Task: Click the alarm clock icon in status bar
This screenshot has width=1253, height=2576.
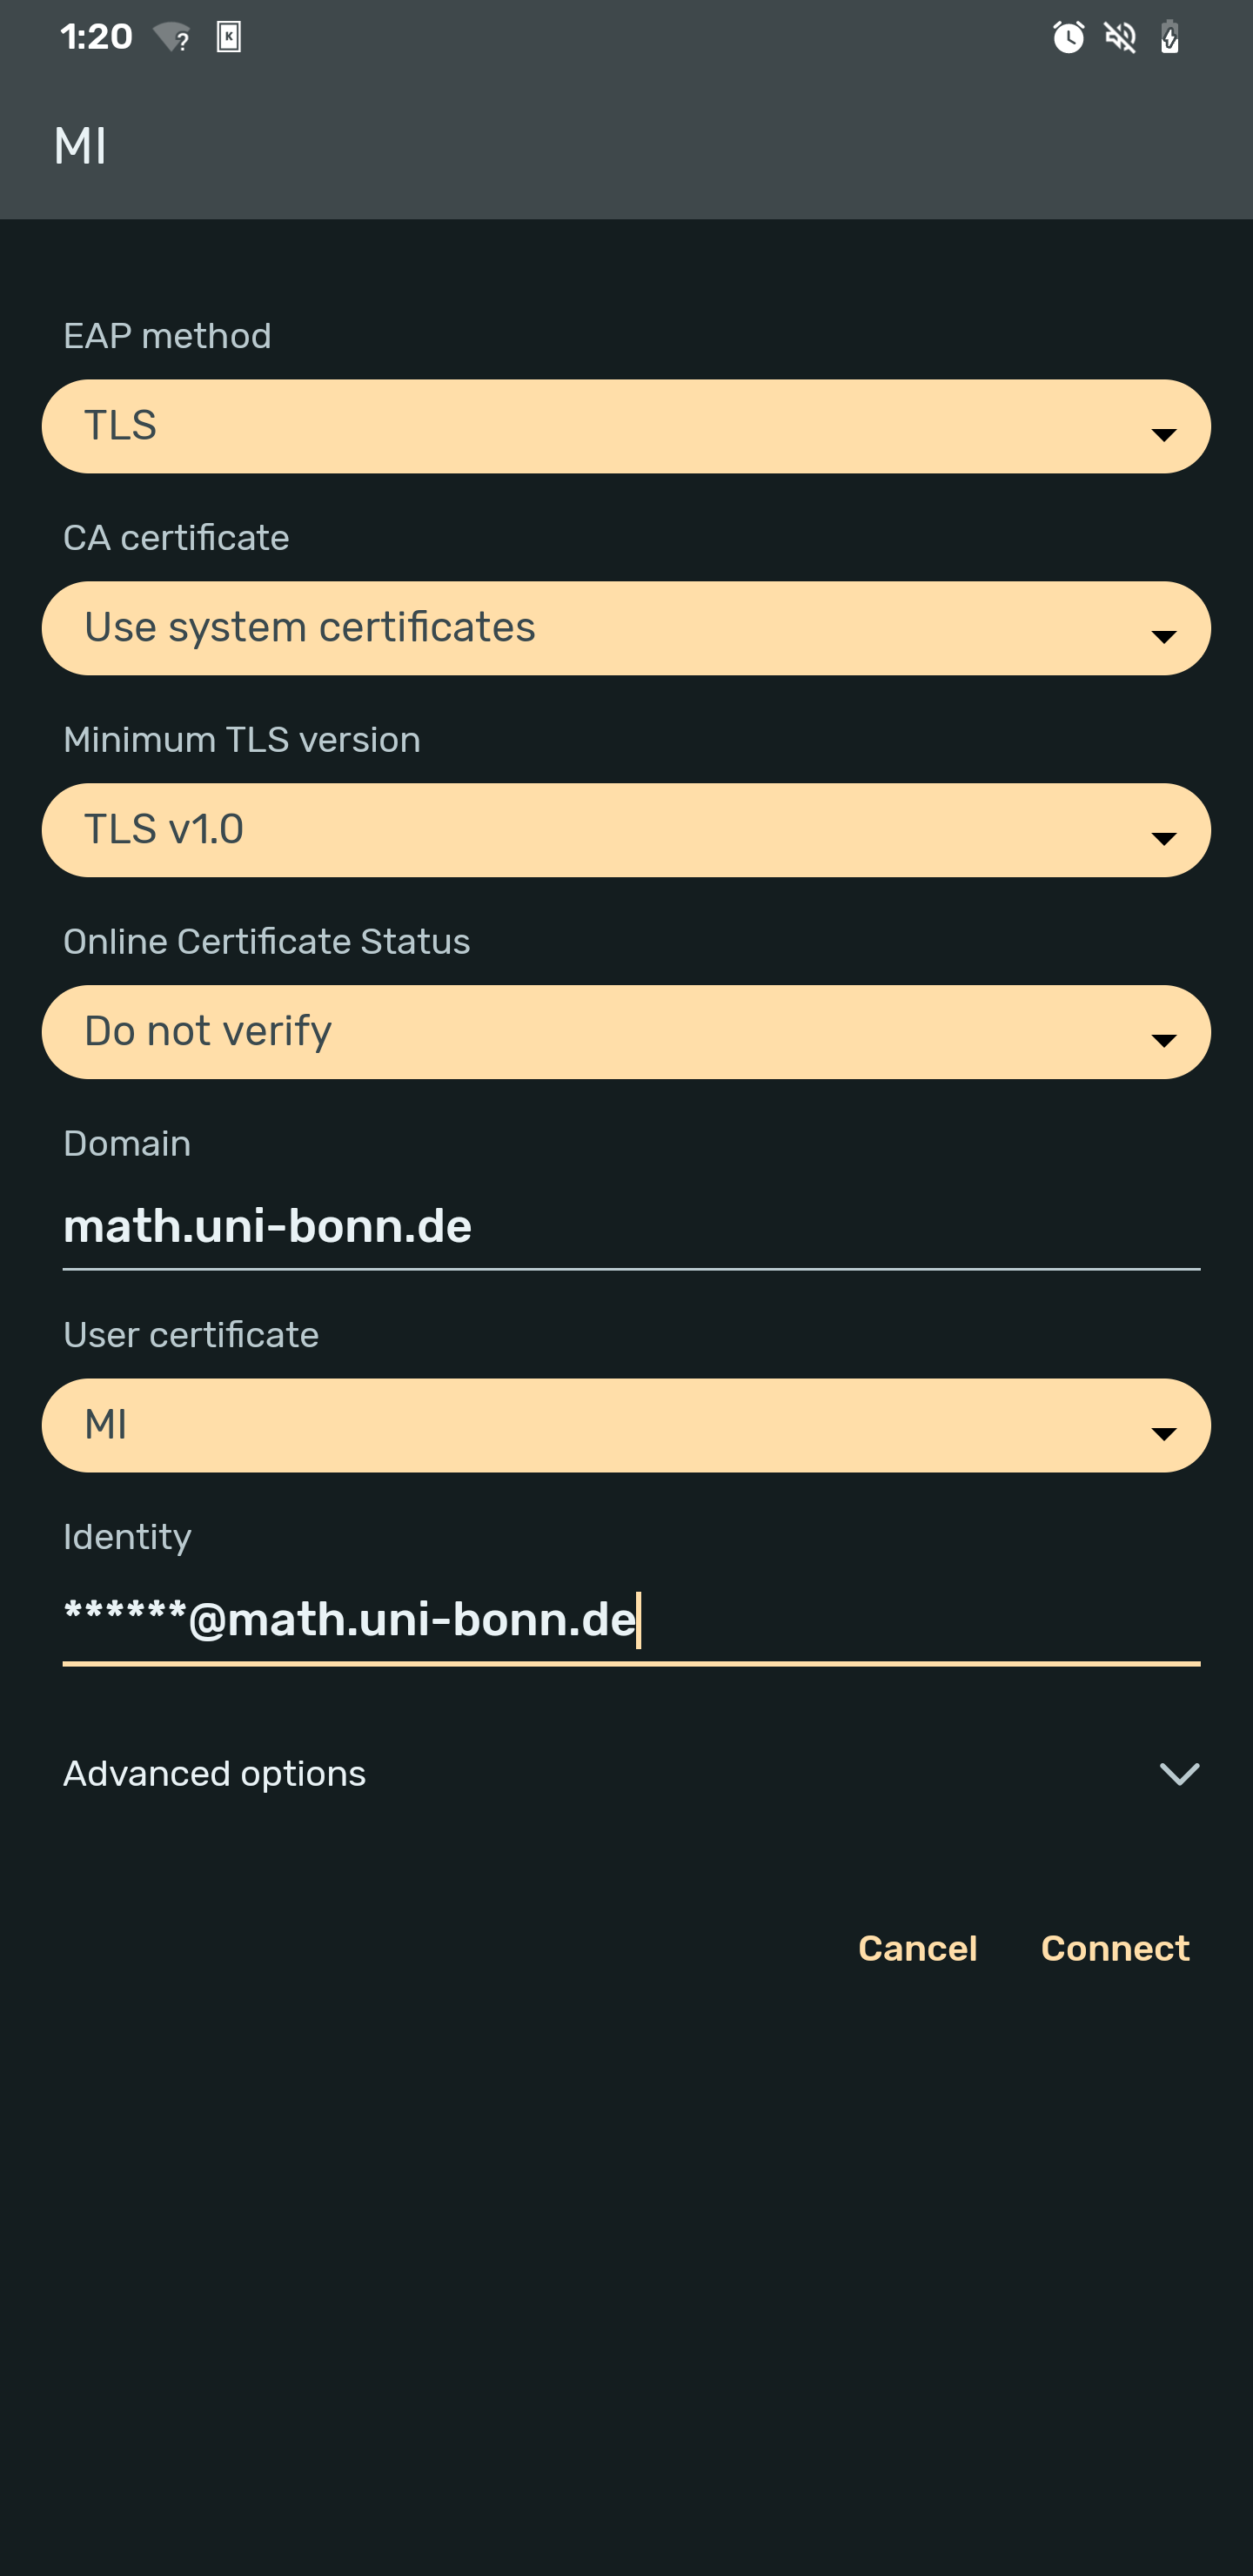Action: pos(1068,37)
